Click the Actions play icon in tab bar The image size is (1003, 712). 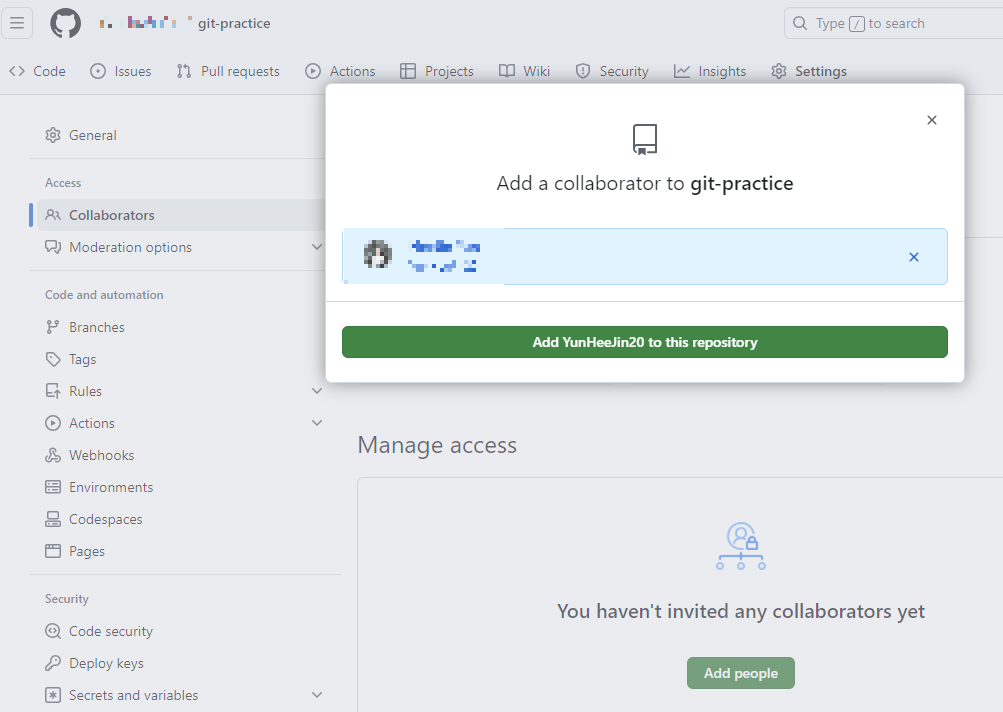313,71
